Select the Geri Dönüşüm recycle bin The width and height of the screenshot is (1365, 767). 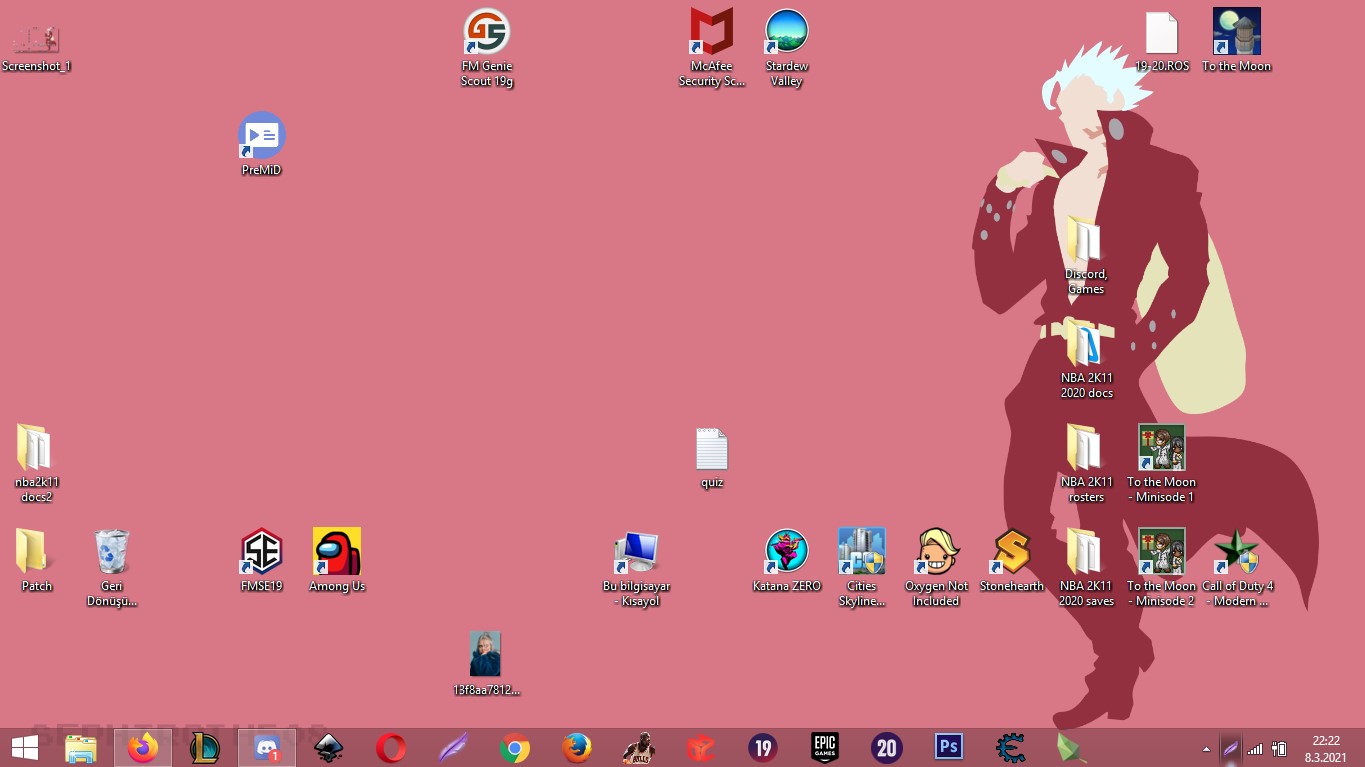click(112, 568)
